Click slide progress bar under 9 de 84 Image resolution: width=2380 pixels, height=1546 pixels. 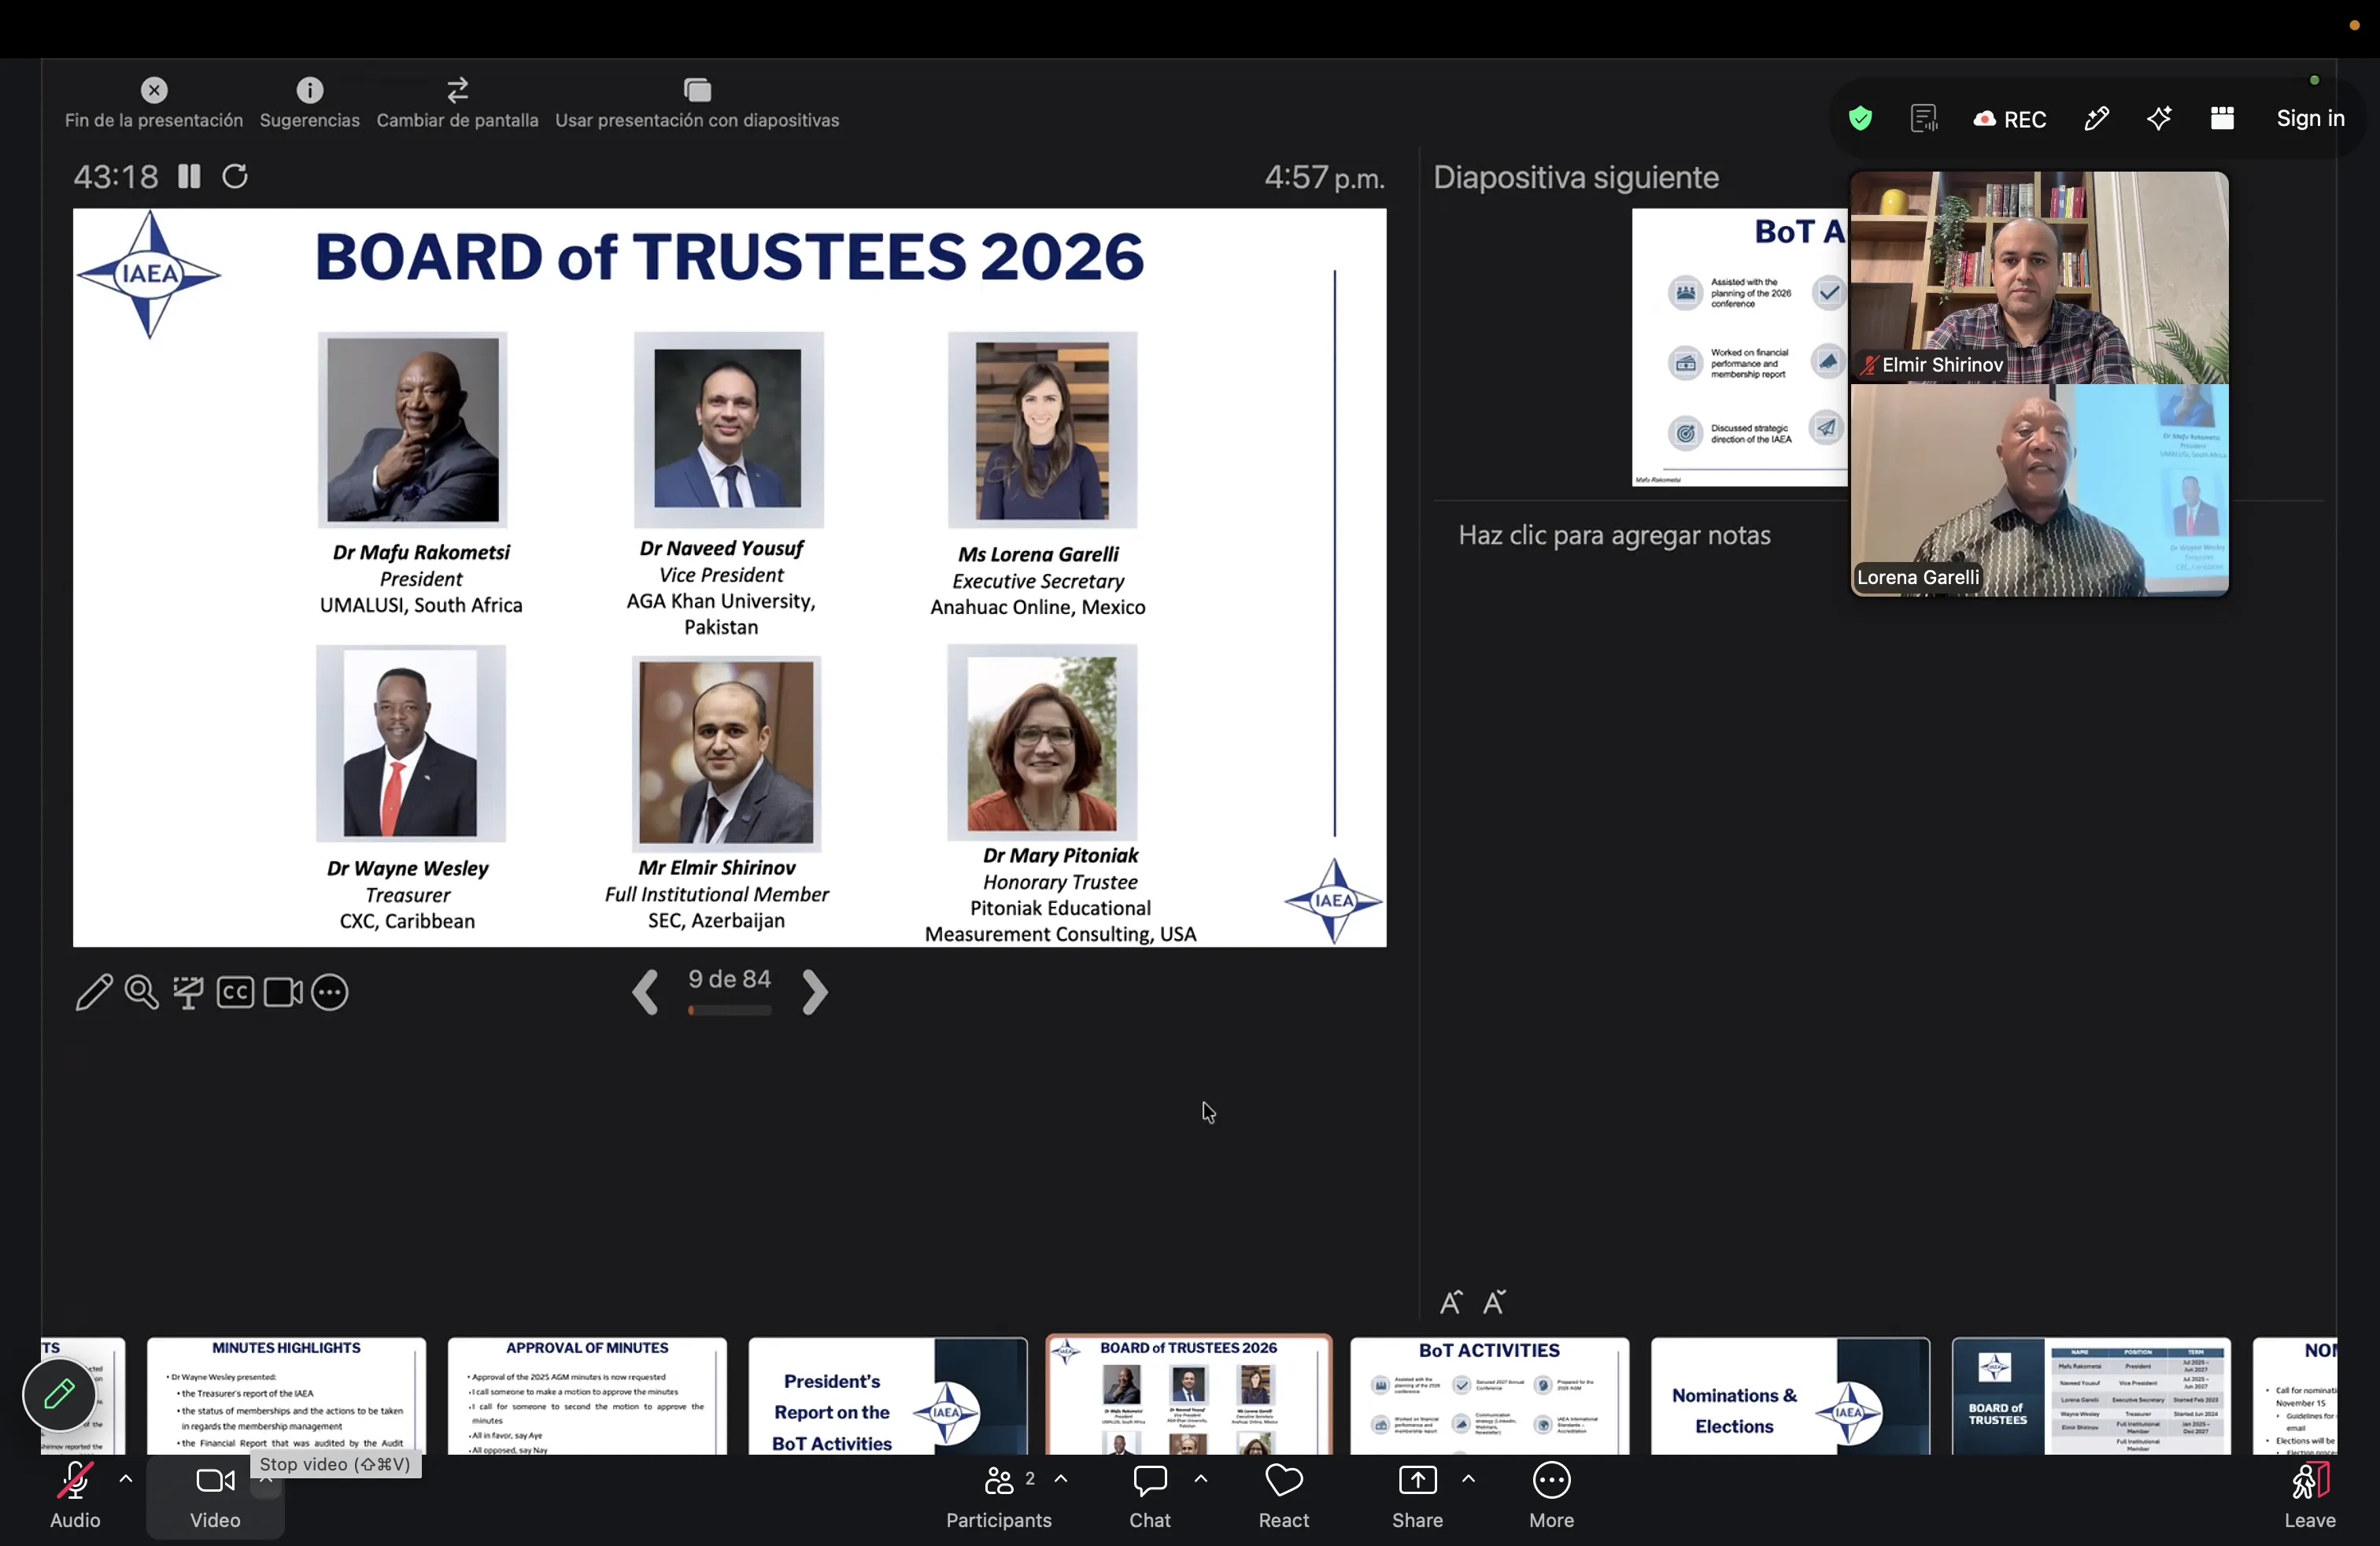tap(730, 1010)
